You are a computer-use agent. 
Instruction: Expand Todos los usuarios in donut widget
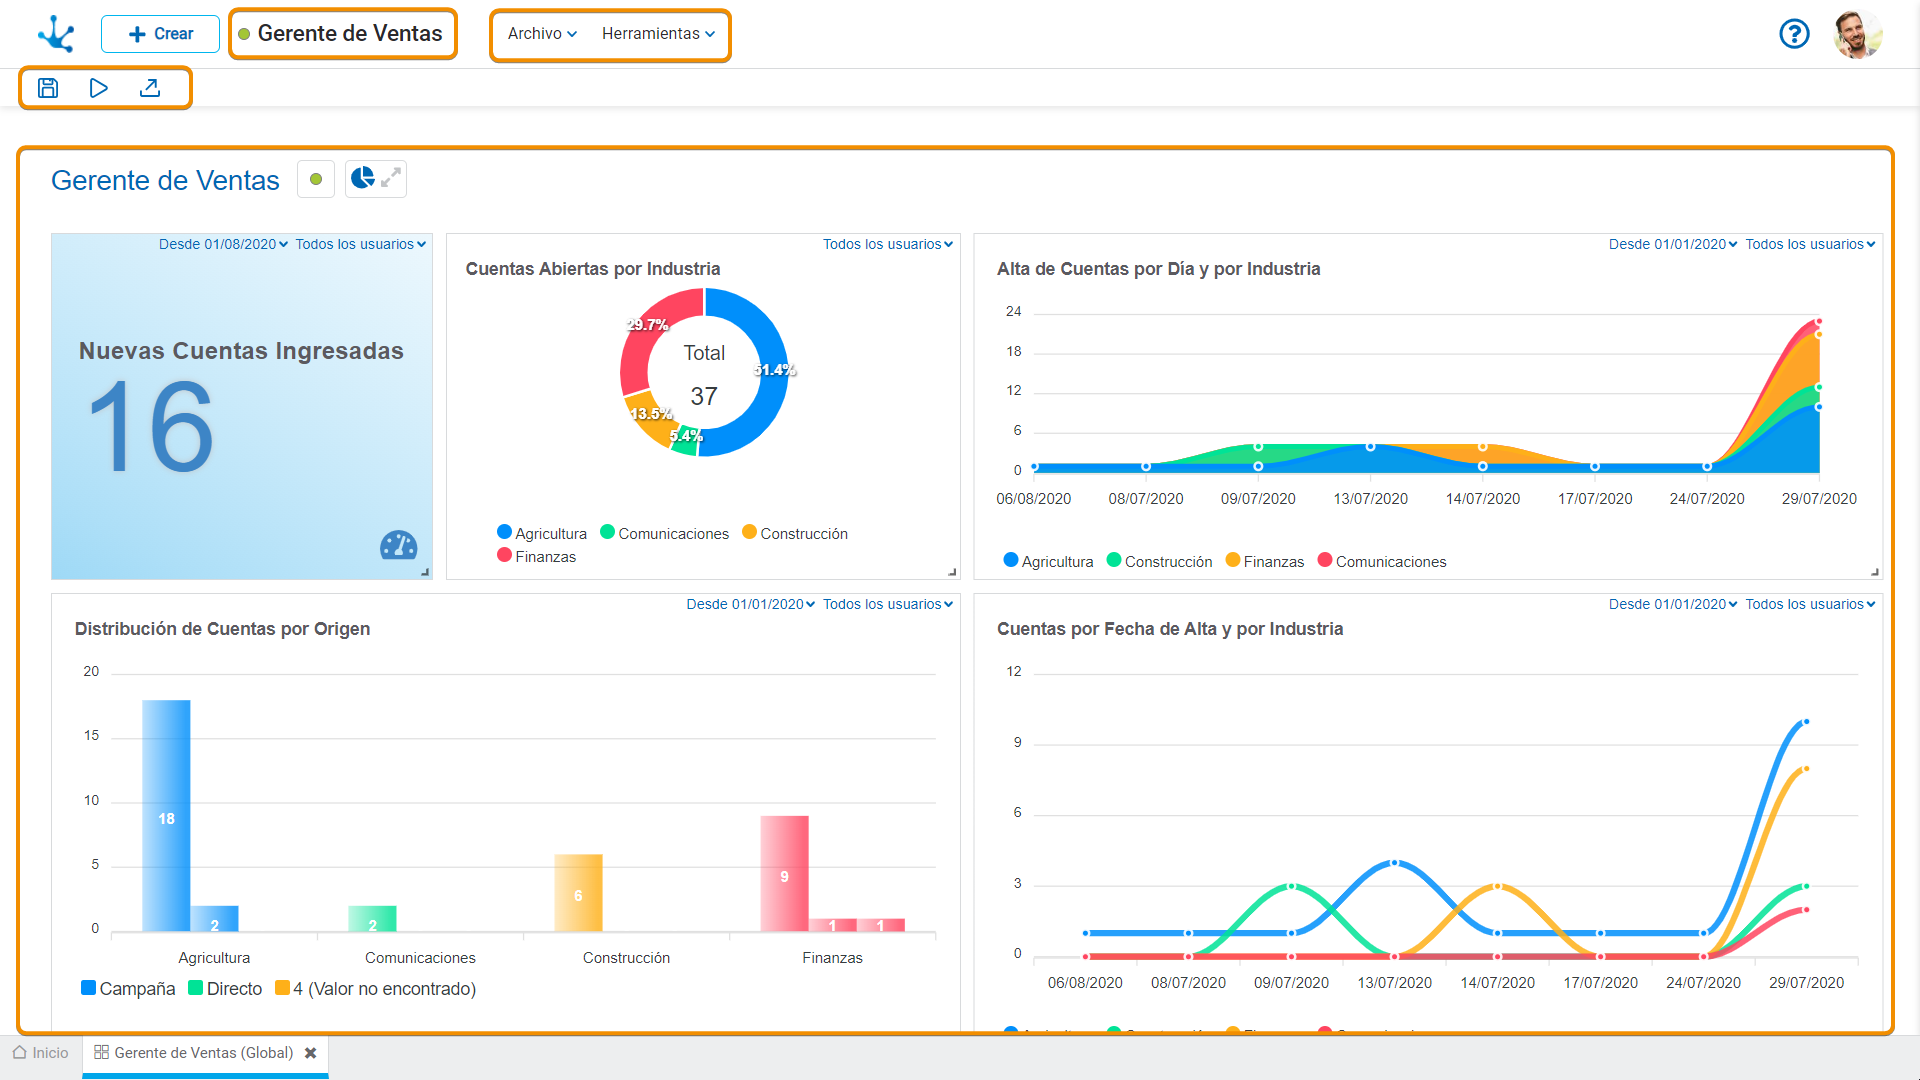click(x=887, y=244)
